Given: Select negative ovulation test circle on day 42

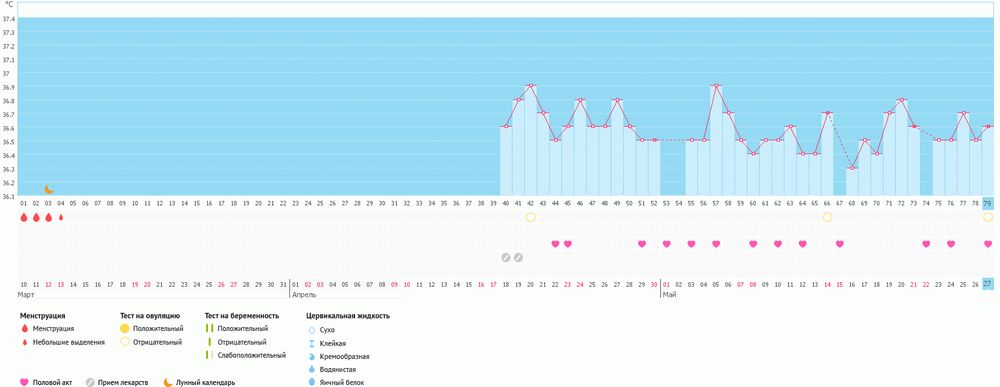Looking at the screenshot, I should tap(531, 217).
